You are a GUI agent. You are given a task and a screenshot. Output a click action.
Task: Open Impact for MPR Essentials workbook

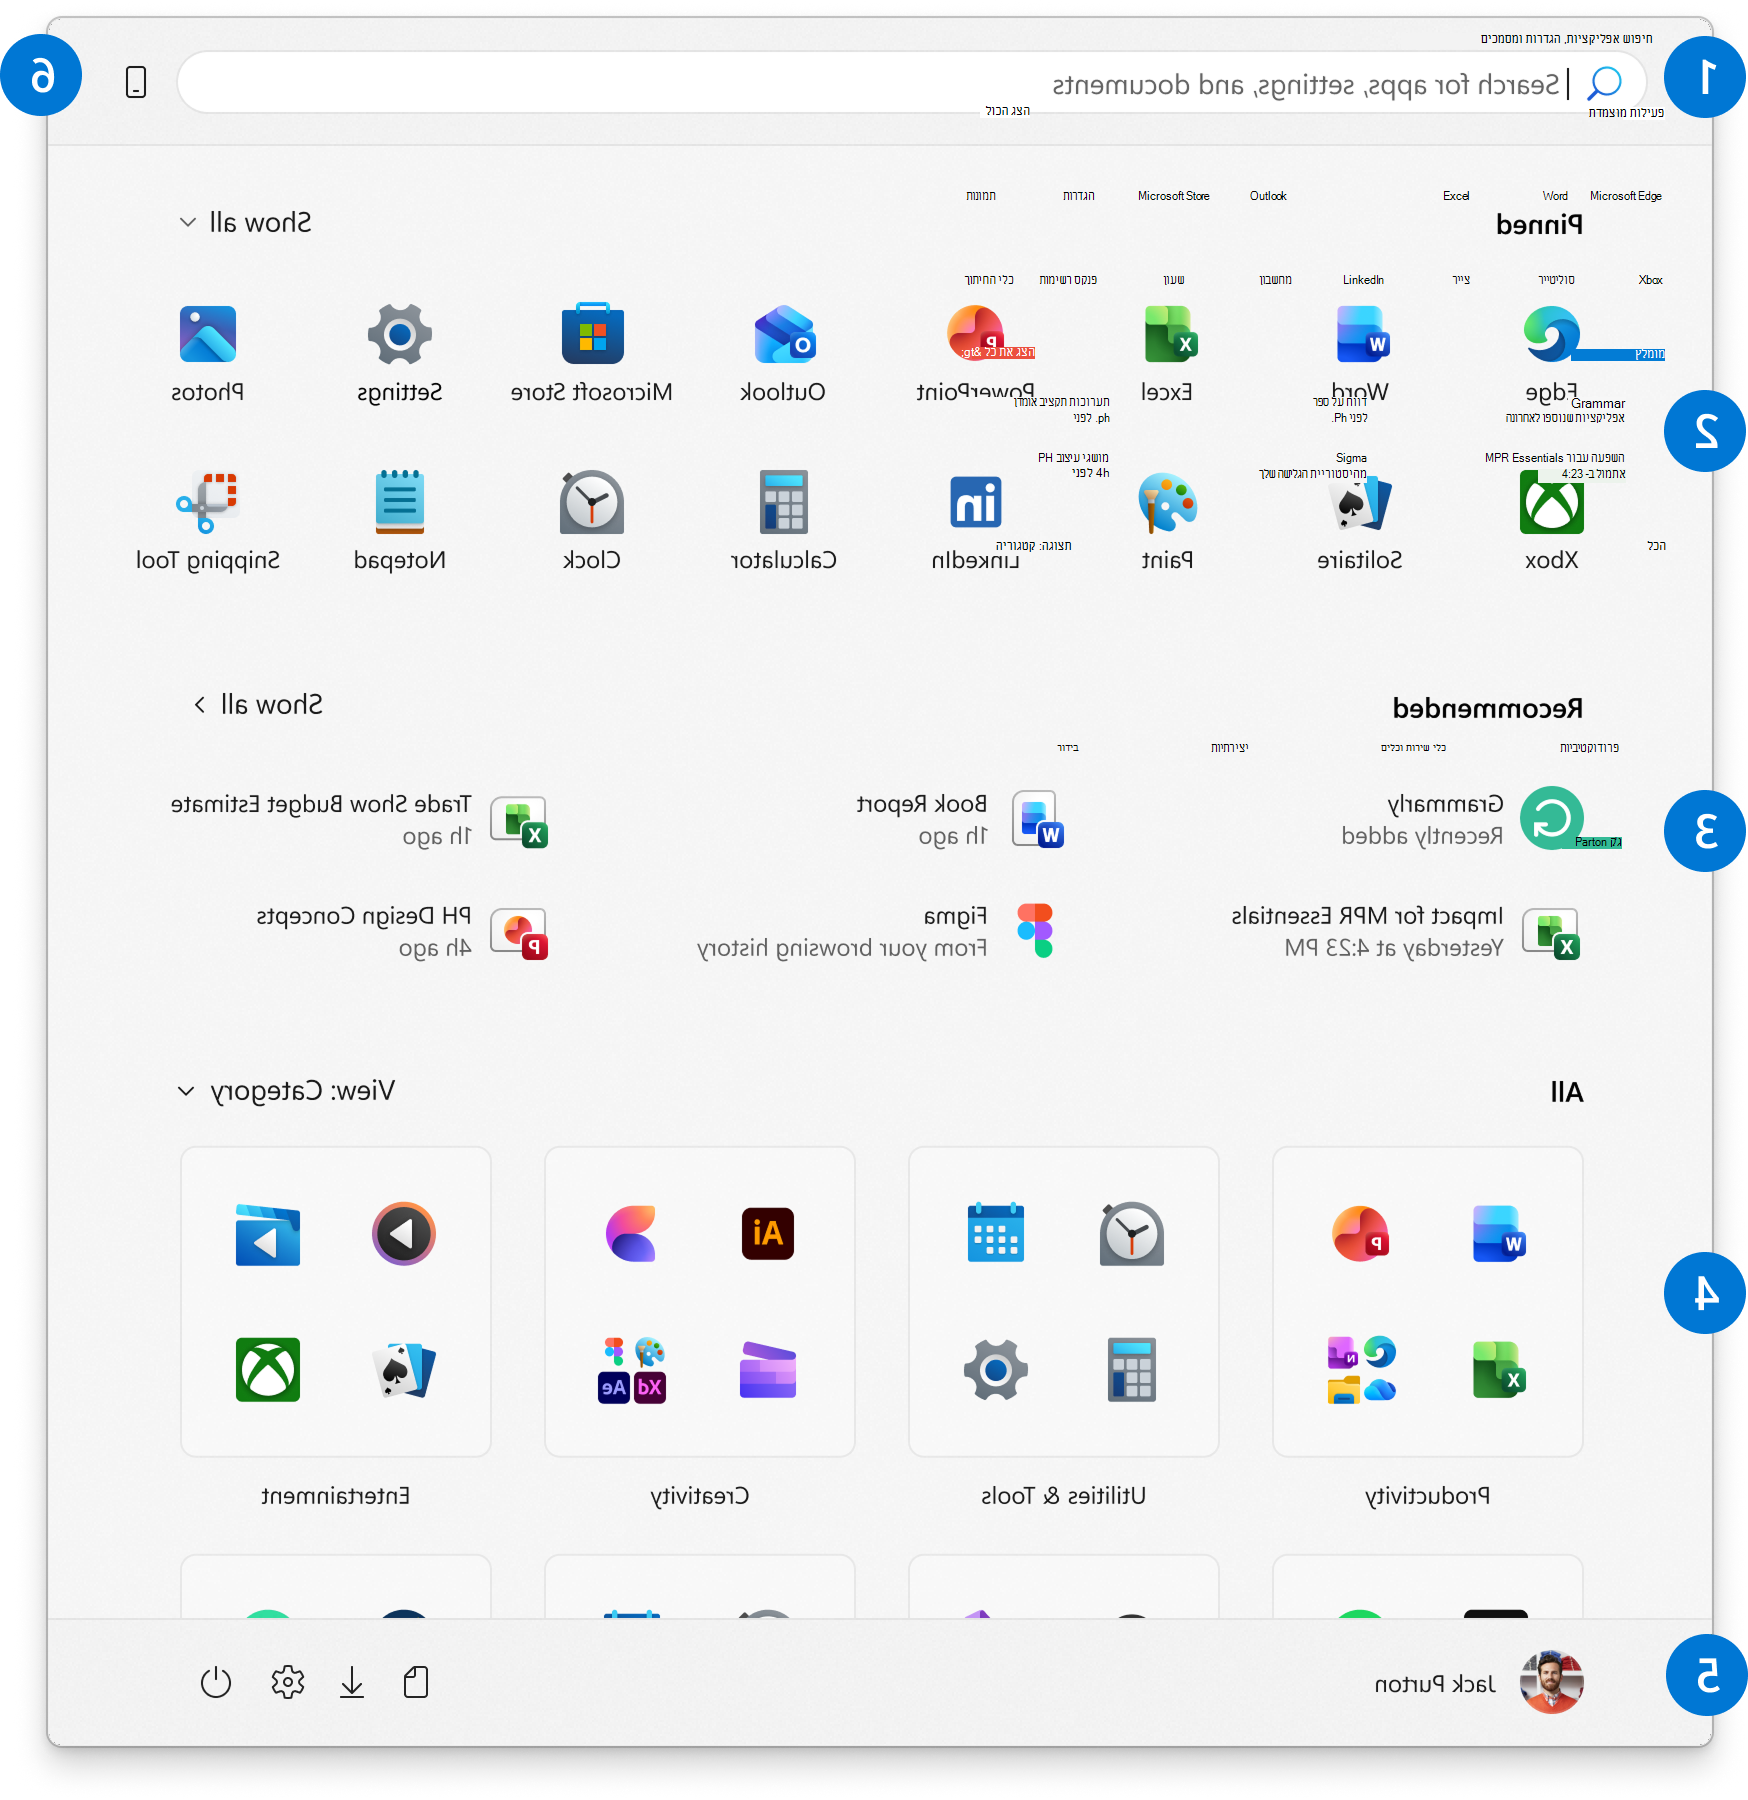point(1406,932)
